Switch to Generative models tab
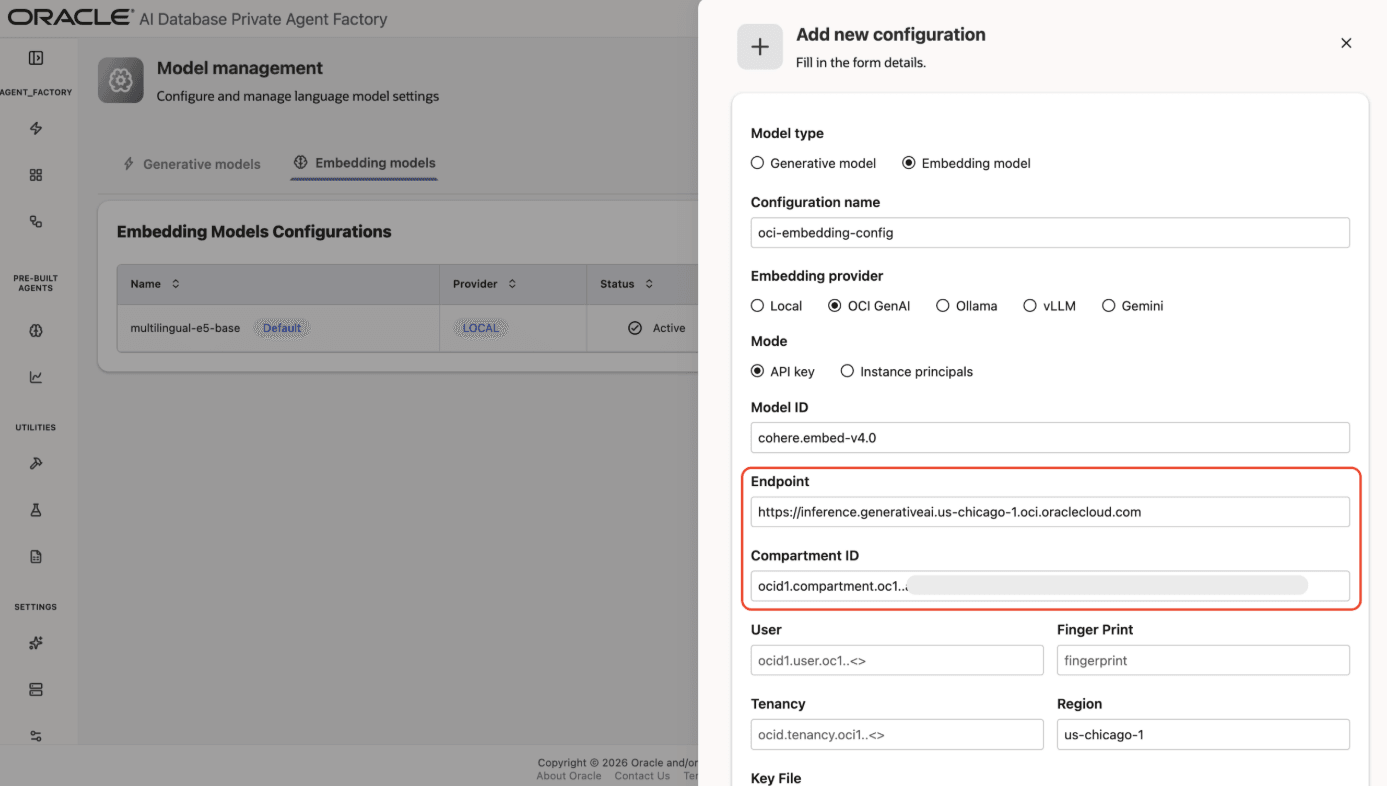Screen dimensions: 1387x786 (192, 164)
